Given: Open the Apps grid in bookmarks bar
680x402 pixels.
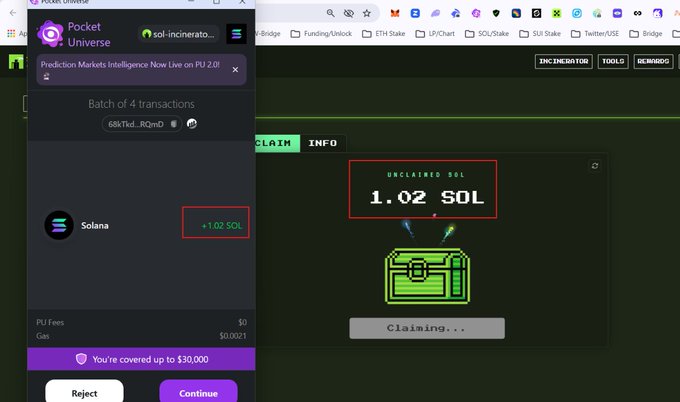Looking at the screenshot, I should tap(11, 33).
